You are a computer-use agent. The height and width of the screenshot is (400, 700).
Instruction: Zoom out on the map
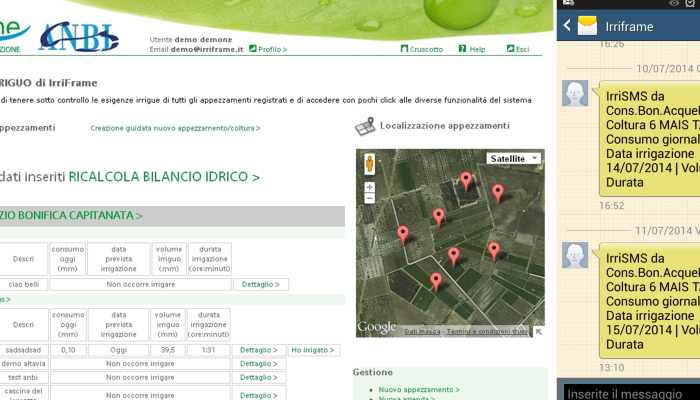point(369,199)
